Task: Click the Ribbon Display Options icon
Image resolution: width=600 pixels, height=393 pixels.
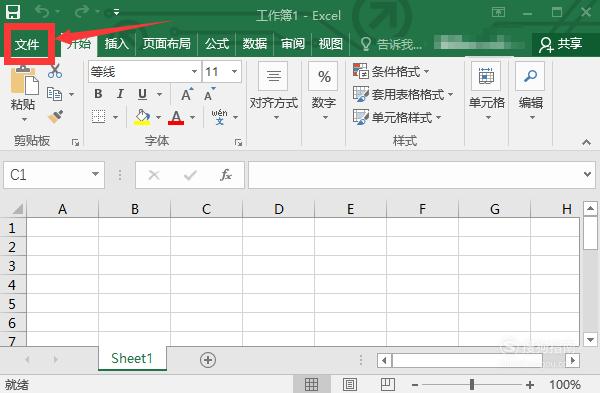Action: pyautogui.click(x=498, y=12)
